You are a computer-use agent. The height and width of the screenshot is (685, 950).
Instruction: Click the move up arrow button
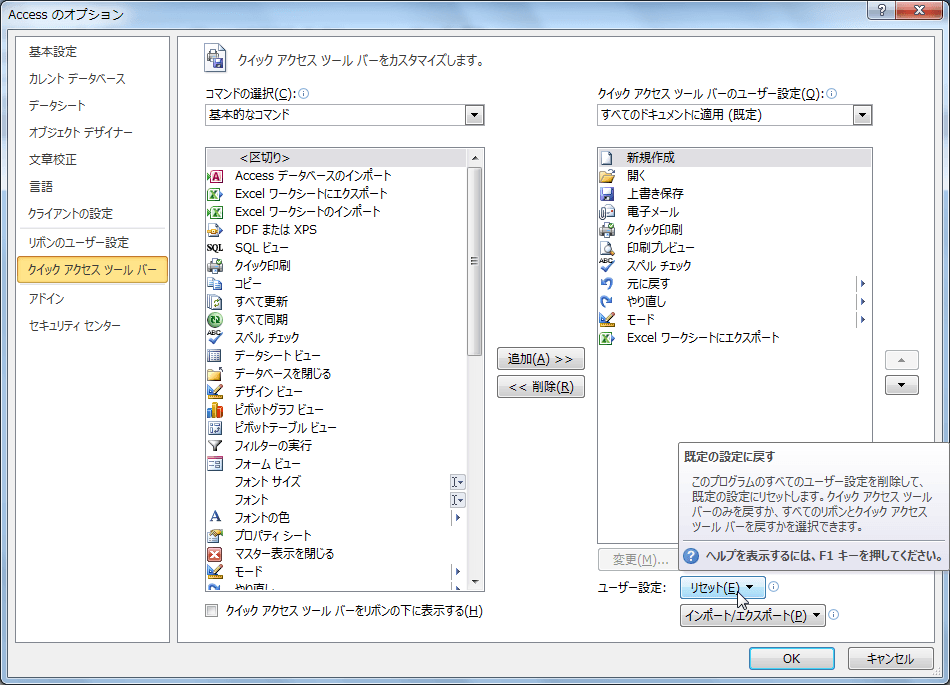pos(902,360)
